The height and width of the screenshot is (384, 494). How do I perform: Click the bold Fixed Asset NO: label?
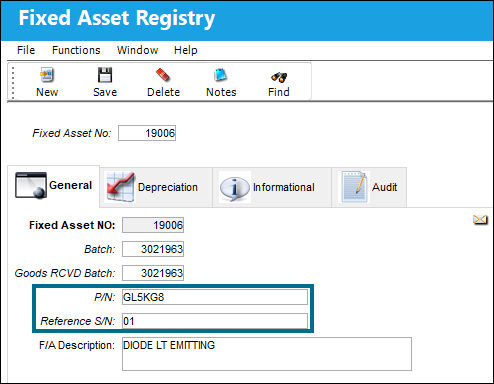point(72,225)
